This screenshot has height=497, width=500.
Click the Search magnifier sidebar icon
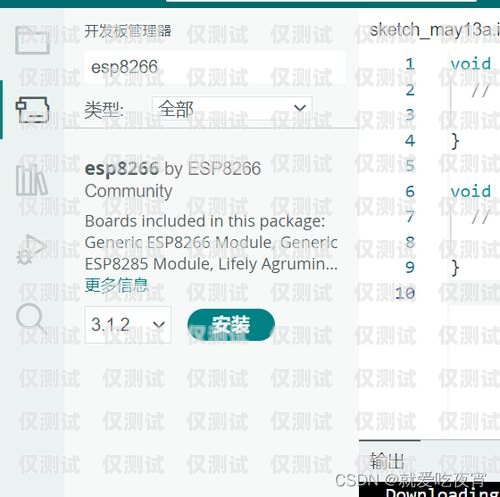(x=31, y=319)
